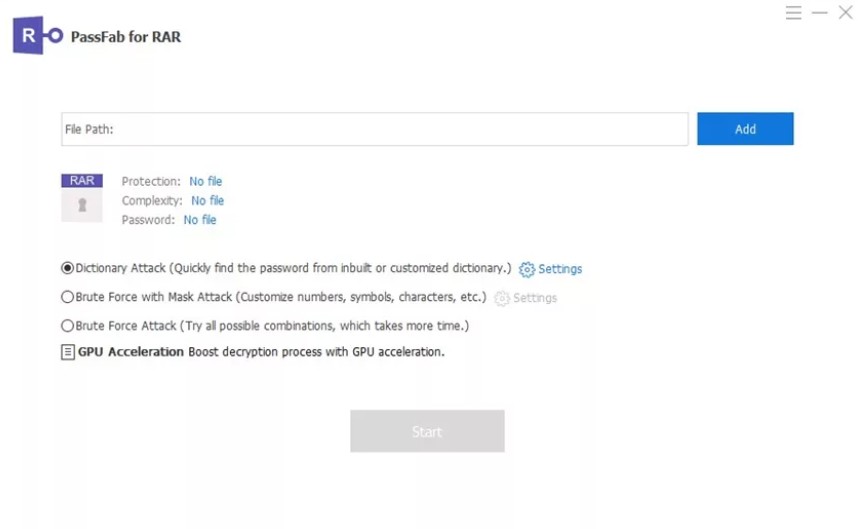858x529 pixels.
Task: Click the RAR lock file thumbnail
Action: coord(82,197)
